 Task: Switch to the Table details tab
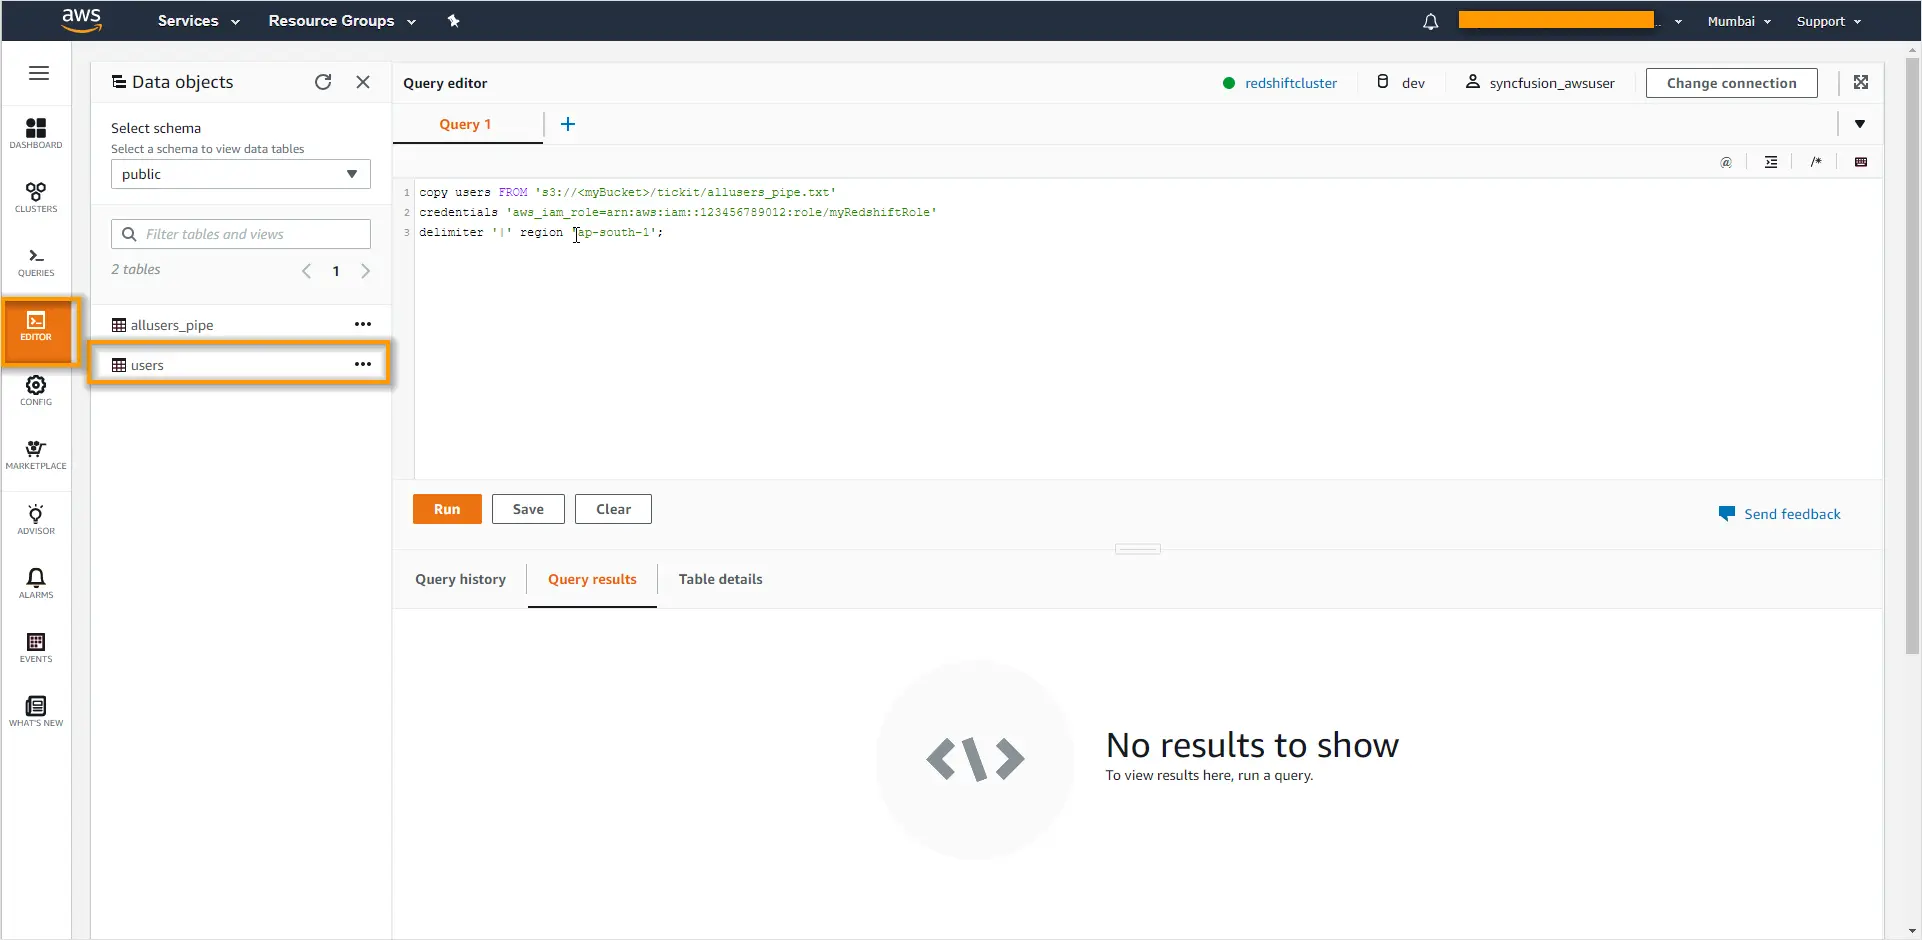coord(720,579)
